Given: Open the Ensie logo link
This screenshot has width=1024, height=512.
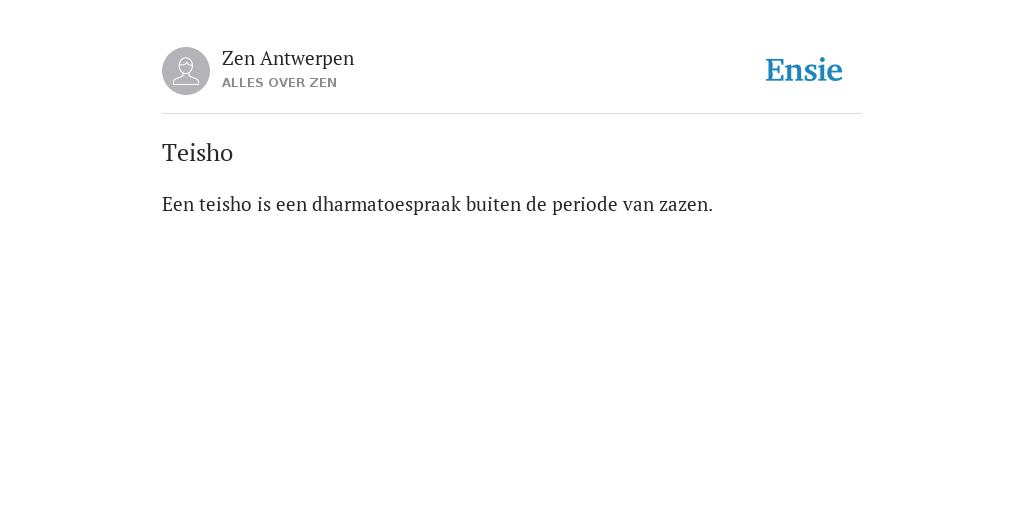Looking at the screenshot, I should click(804, 70).
